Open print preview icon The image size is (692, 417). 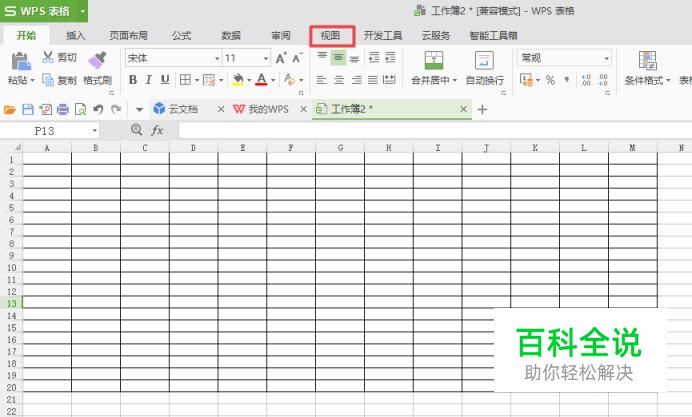pos(80,109)
